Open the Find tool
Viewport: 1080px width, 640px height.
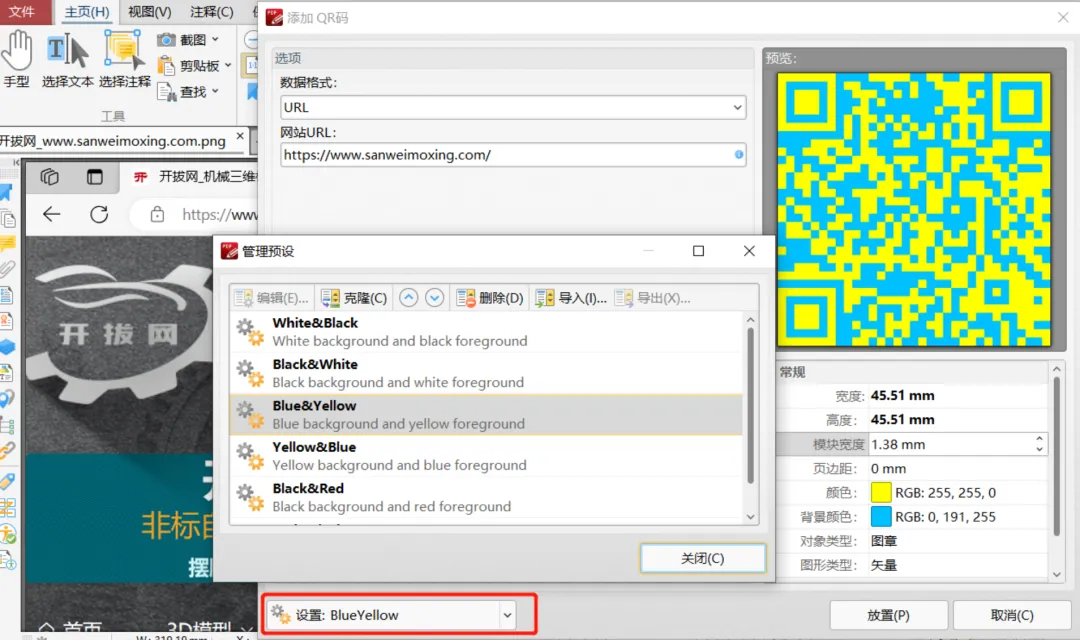tap(182, 92)
